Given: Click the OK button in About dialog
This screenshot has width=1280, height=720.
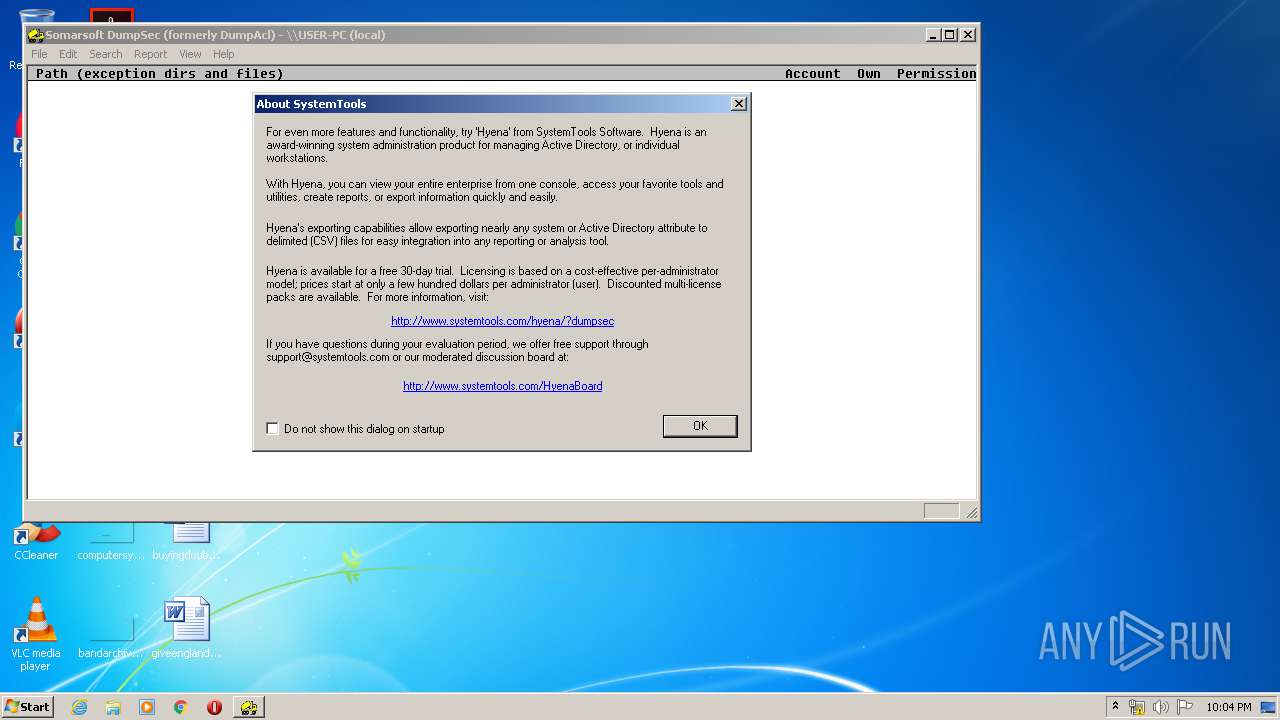Looking at the screenshot, I should pos(700,426).
